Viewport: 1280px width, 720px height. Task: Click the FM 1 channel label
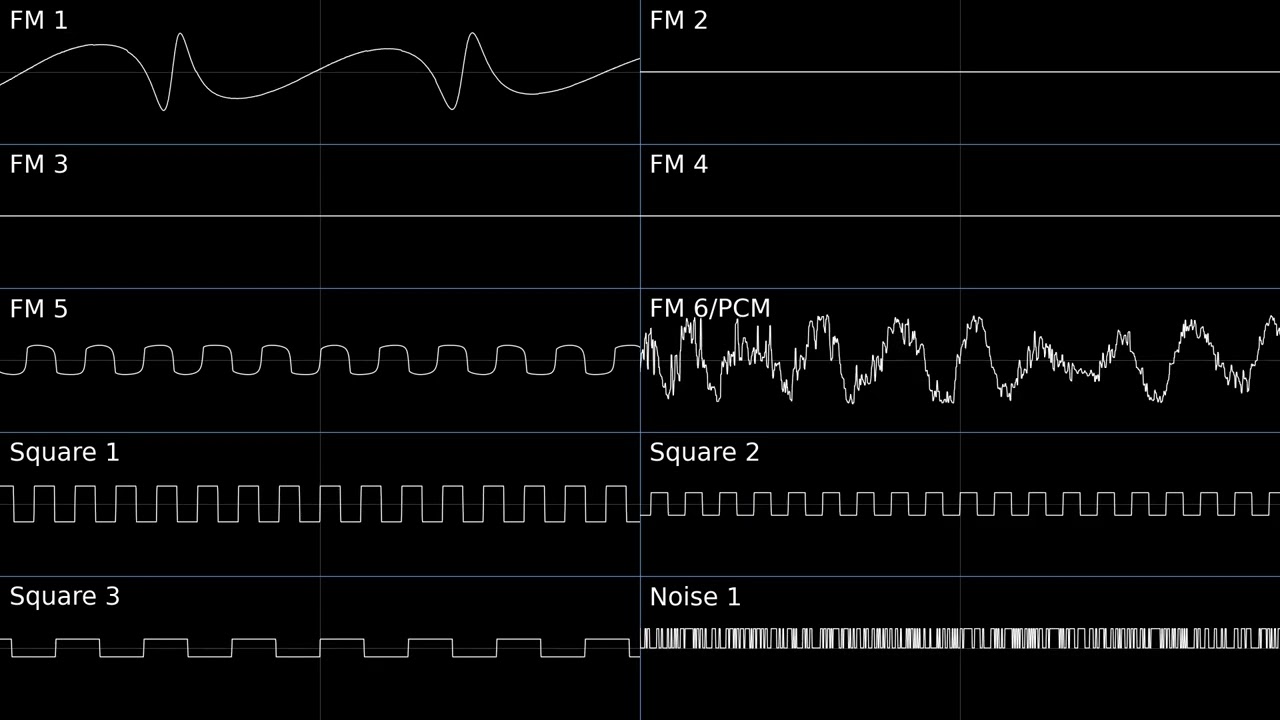(39, 21)
